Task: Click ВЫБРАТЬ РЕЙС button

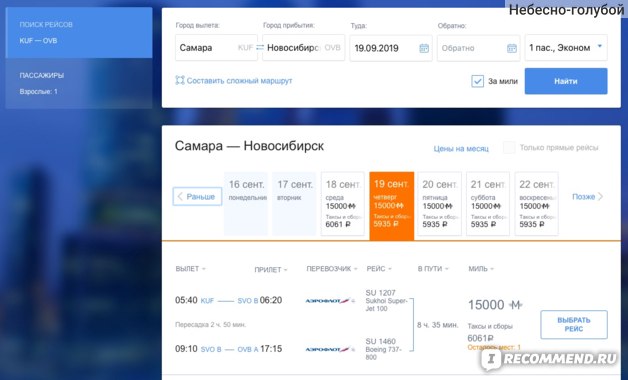Action: pos(574,324)
